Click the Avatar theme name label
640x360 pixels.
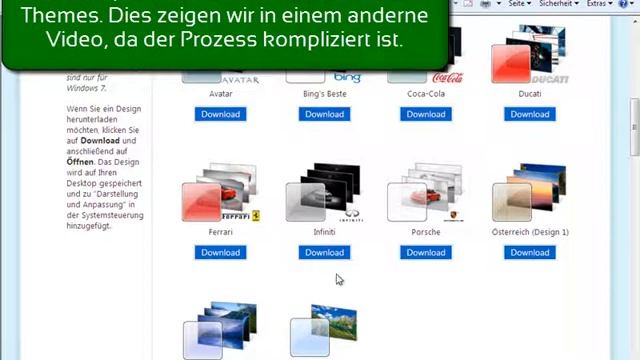[221, 93]
